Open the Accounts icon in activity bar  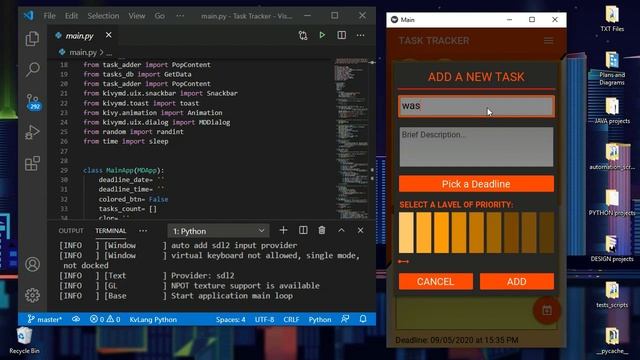tap(32, 264)
